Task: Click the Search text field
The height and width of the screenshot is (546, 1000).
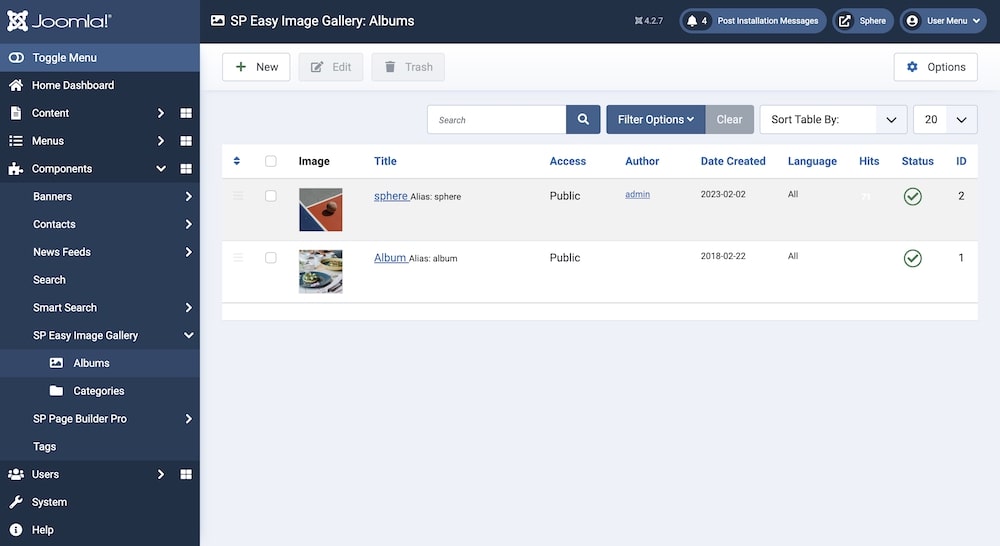Action: click(x=497, y=120)
